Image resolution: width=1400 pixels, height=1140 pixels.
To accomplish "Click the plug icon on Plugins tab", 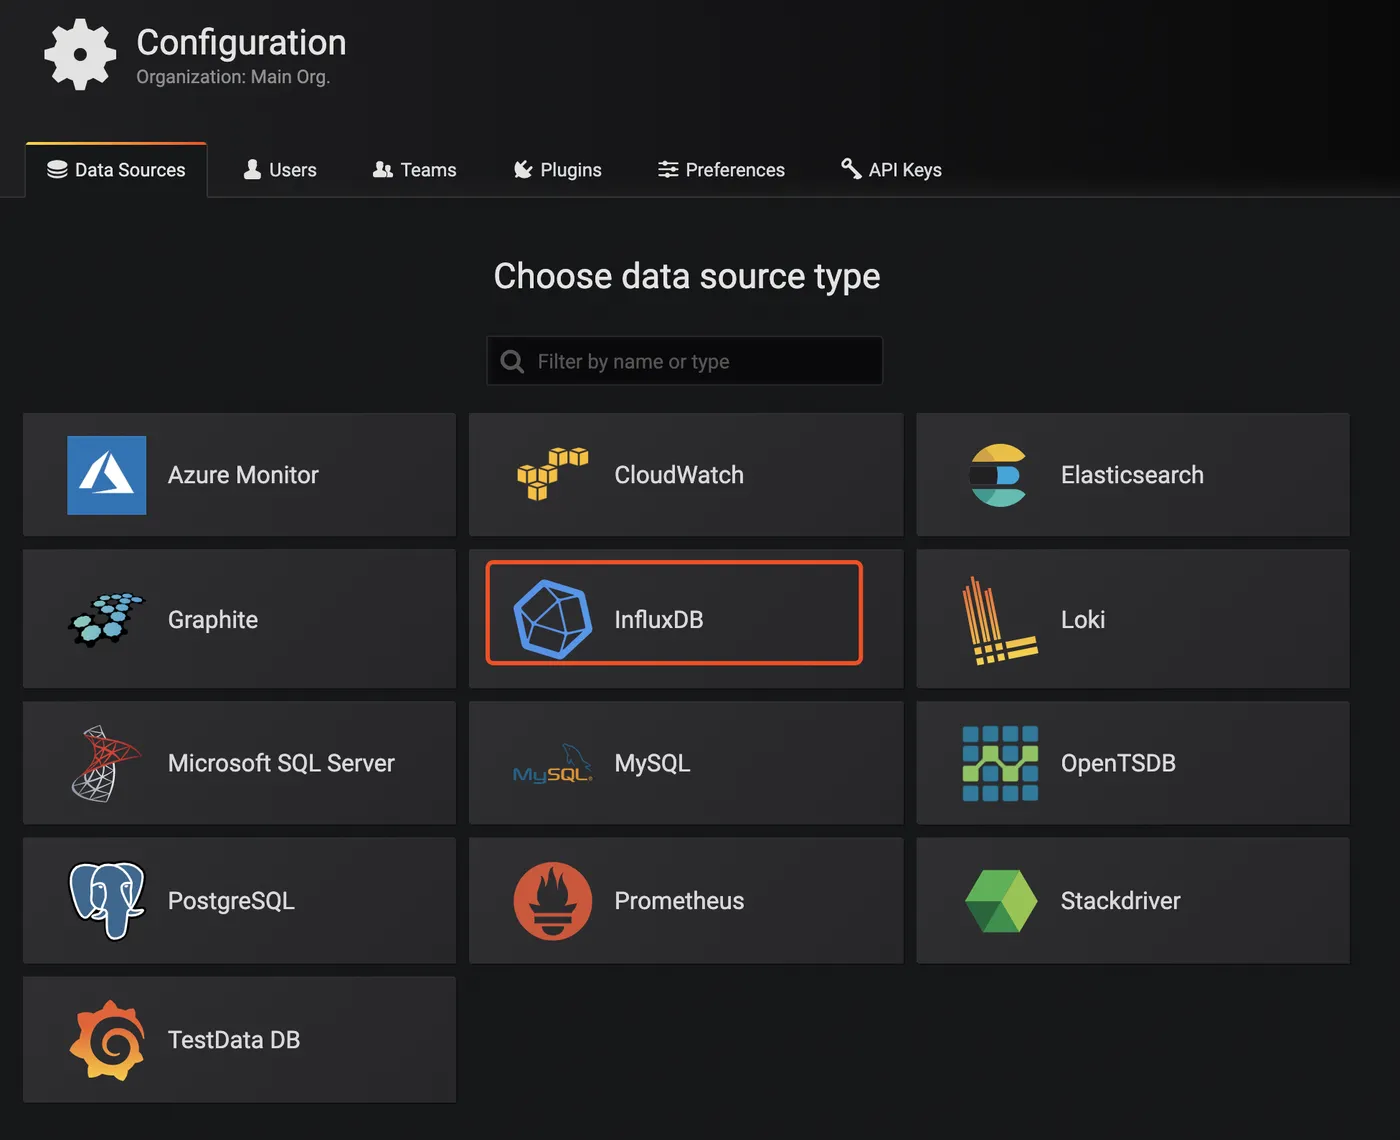I will (x=523, y=170).
